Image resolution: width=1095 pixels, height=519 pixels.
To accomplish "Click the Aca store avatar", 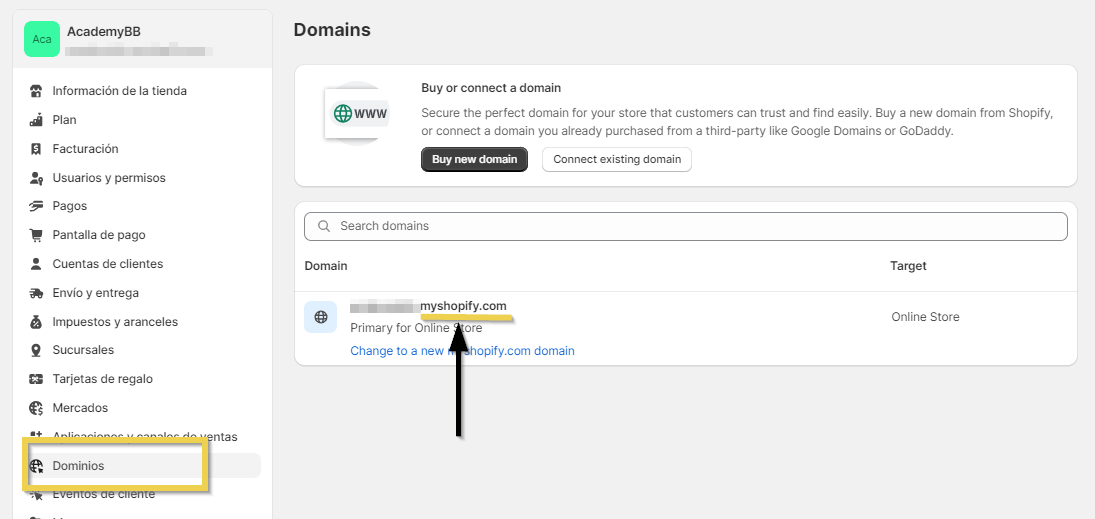I will tap(42, 39).
